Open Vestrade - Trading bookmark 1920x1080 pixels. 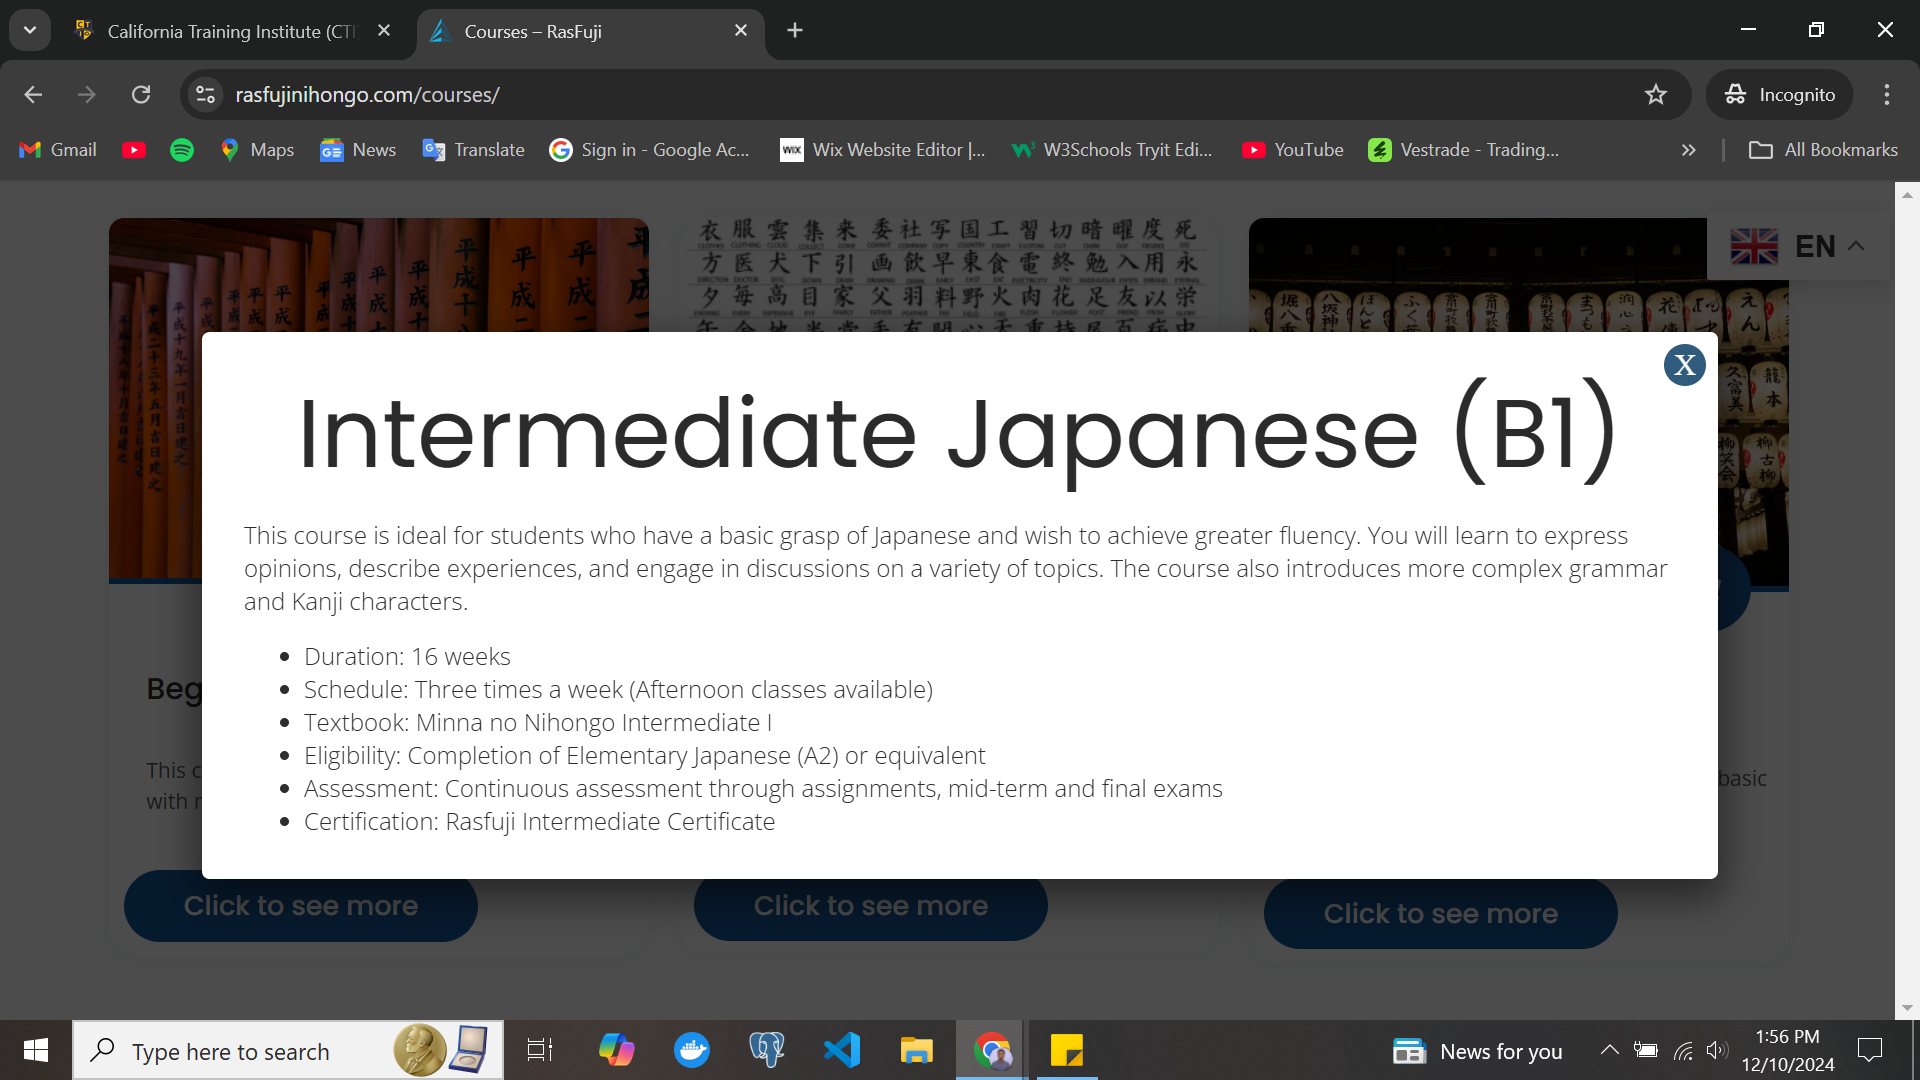pyautogui.click(x=1464, y=150)
